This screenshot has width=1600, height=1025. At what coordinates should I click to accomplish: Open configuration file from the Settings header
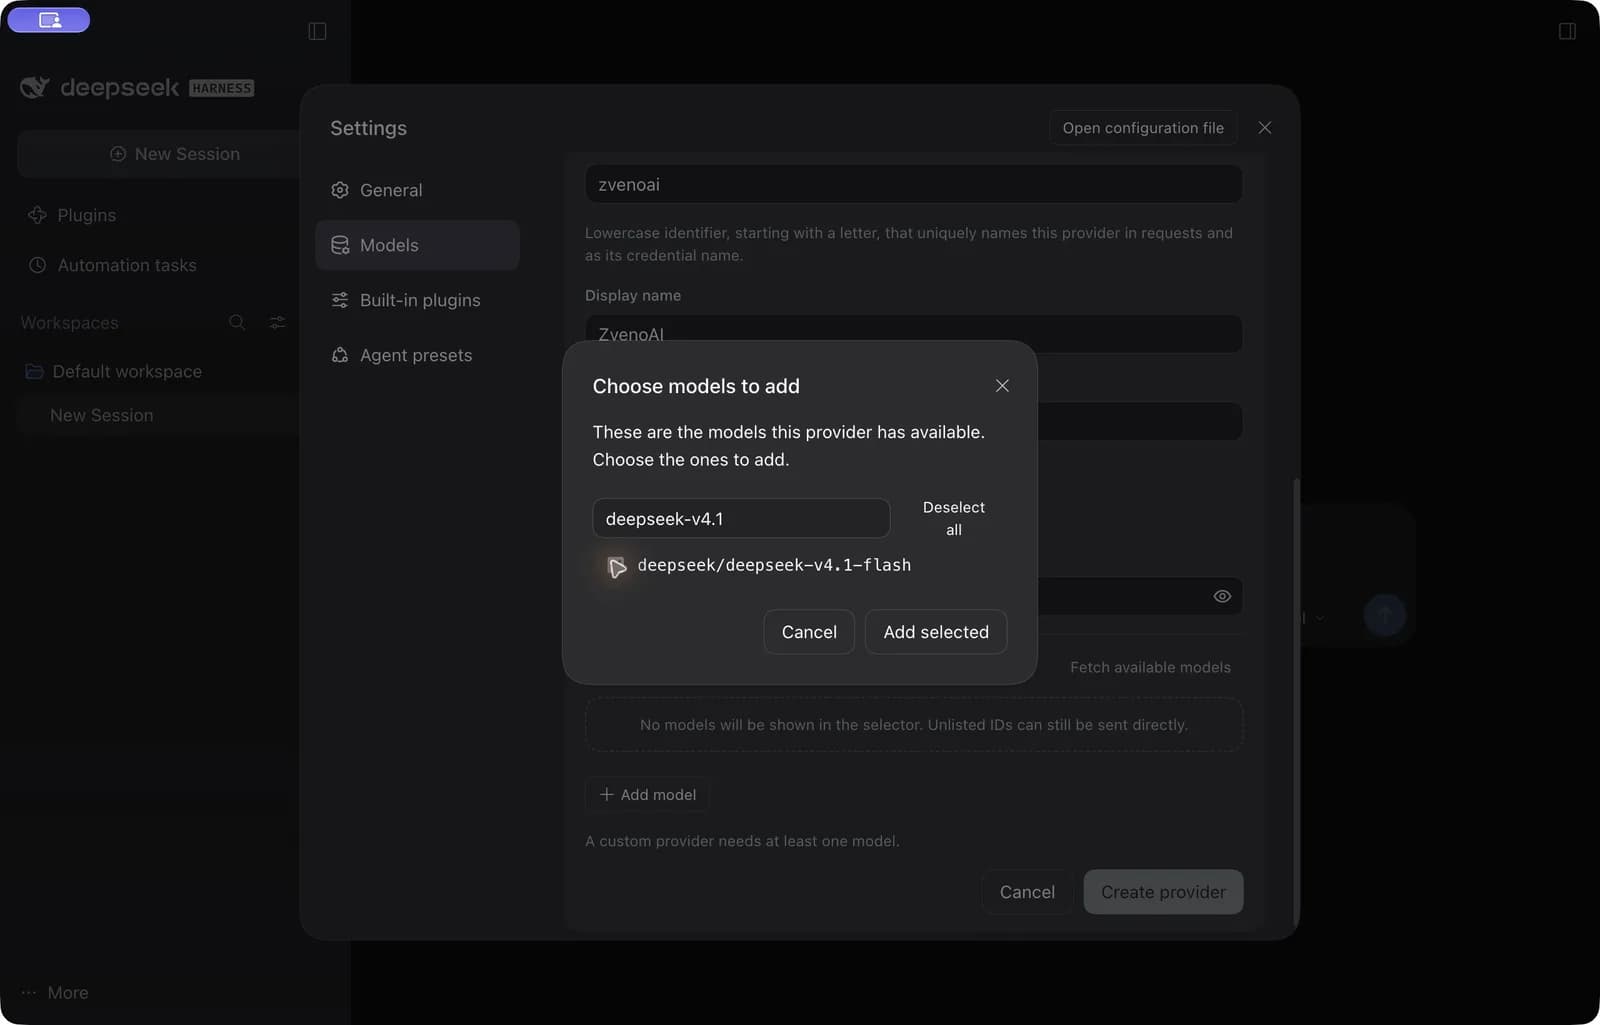click(x=1143, y=128)
